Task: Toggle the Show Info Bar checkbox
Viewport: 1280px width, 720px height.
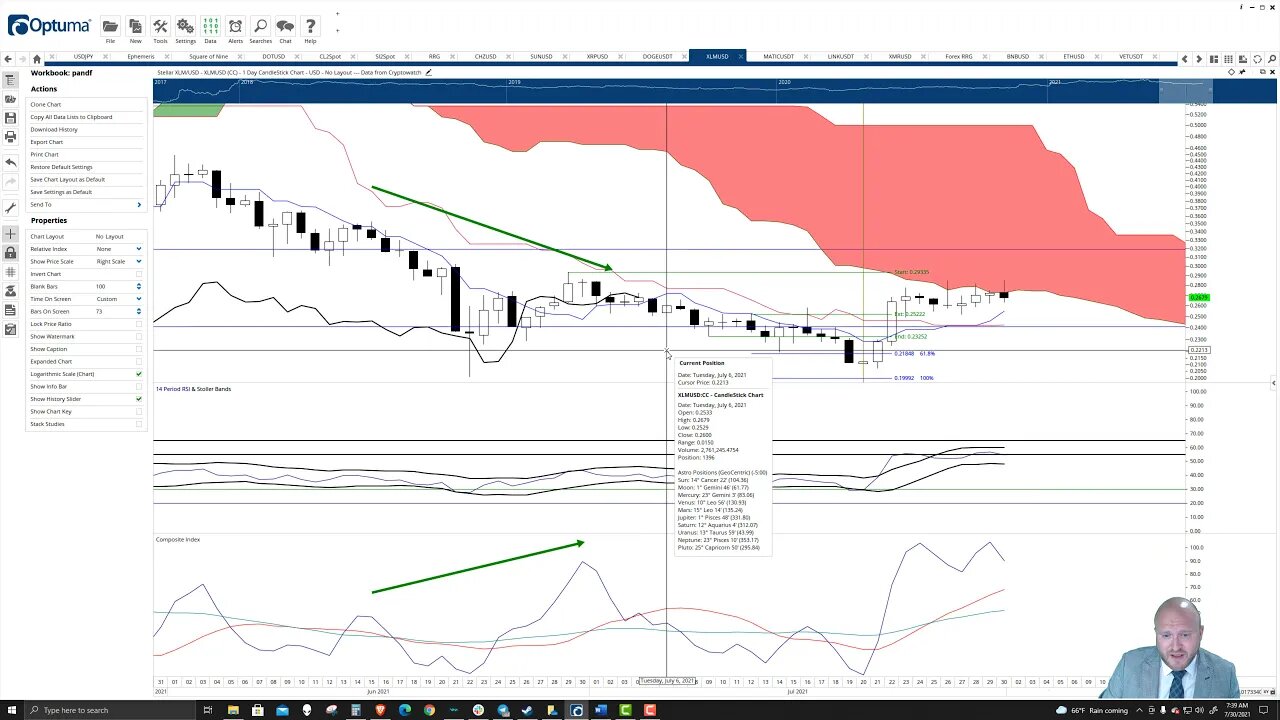Action: coord(138,386)
